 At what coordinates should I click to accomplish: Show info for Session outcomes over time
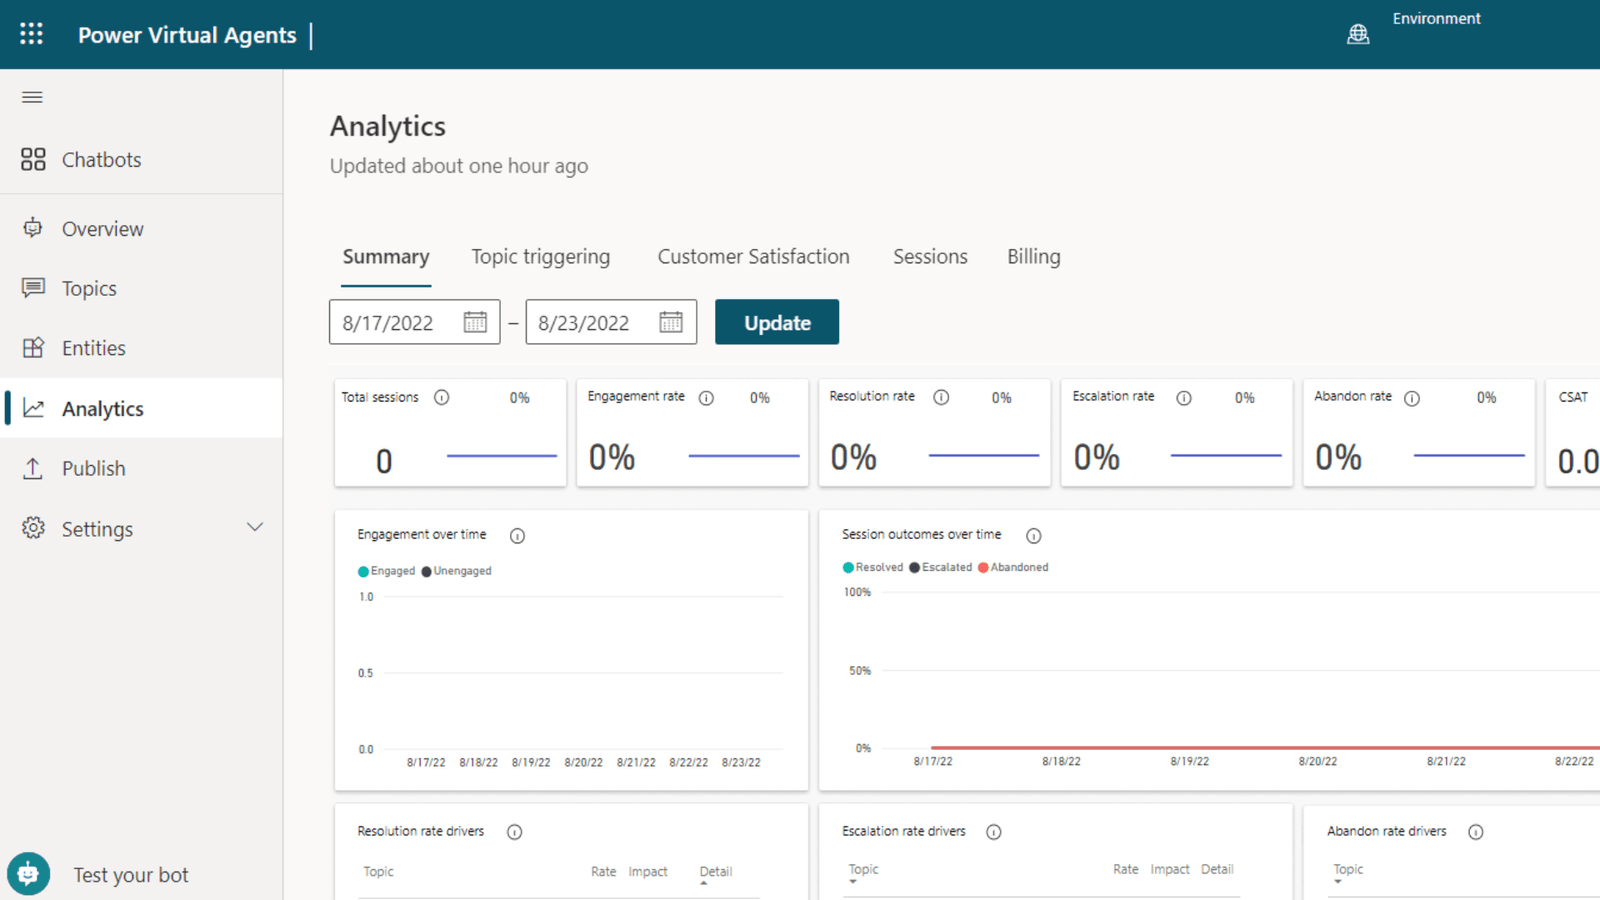click(1034, 536)
